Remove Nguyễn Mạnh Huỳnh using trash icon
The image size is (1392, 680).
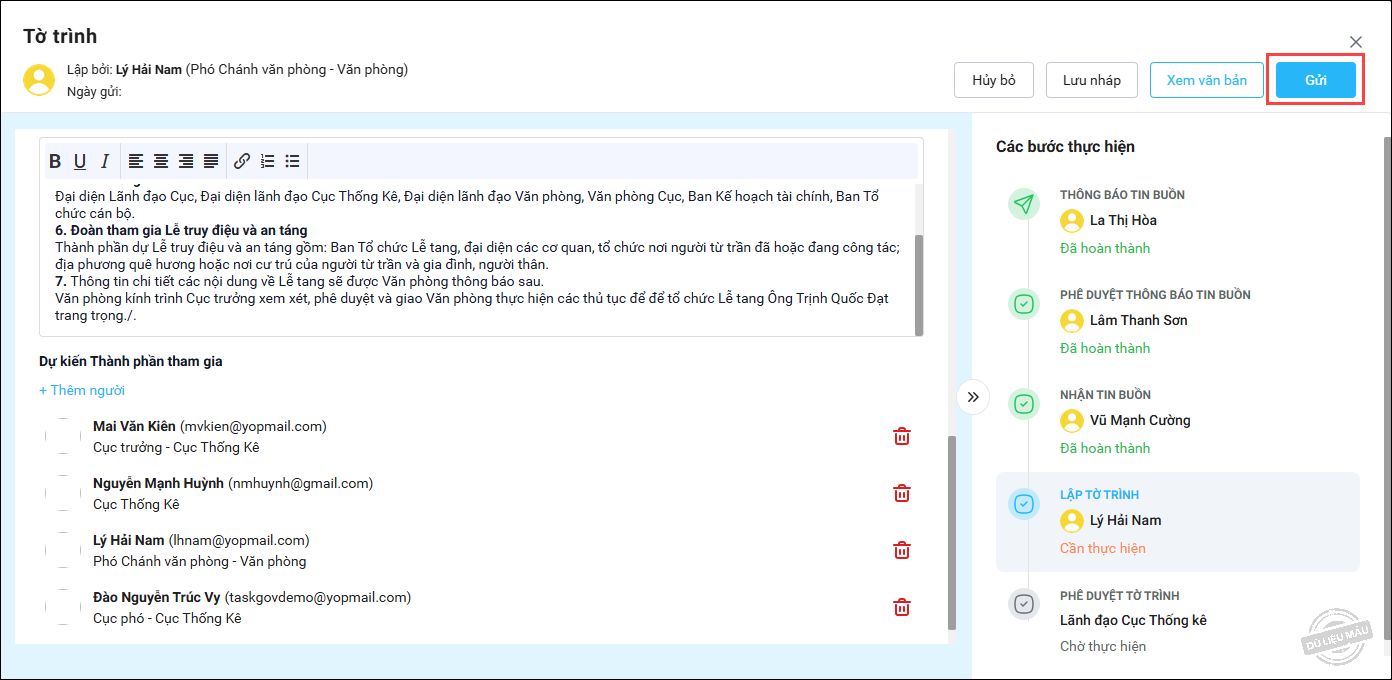[x=901, y=493]
